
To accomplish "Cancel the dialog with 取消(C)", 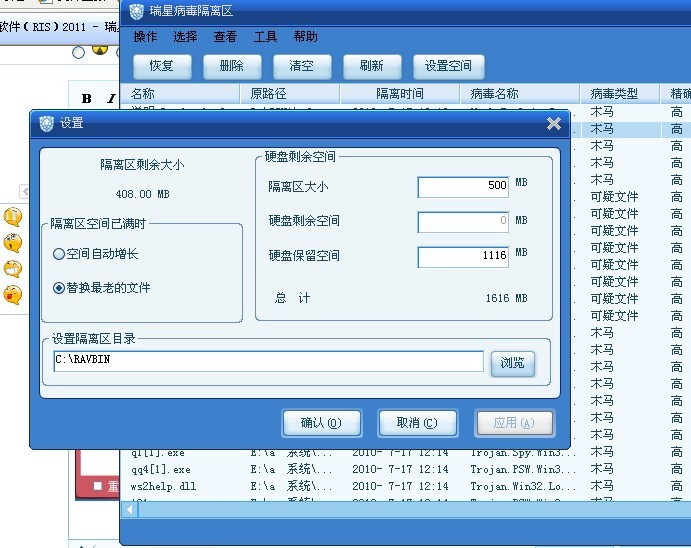I will point(417,423).
